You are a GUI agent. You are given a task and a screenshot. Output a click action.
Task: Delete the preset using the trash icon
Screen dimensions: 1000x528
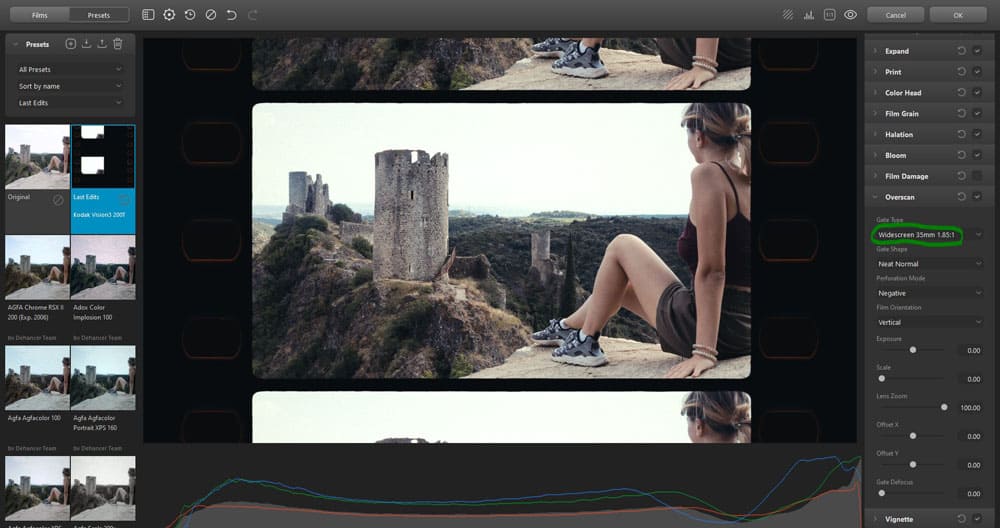click(117, 44)
